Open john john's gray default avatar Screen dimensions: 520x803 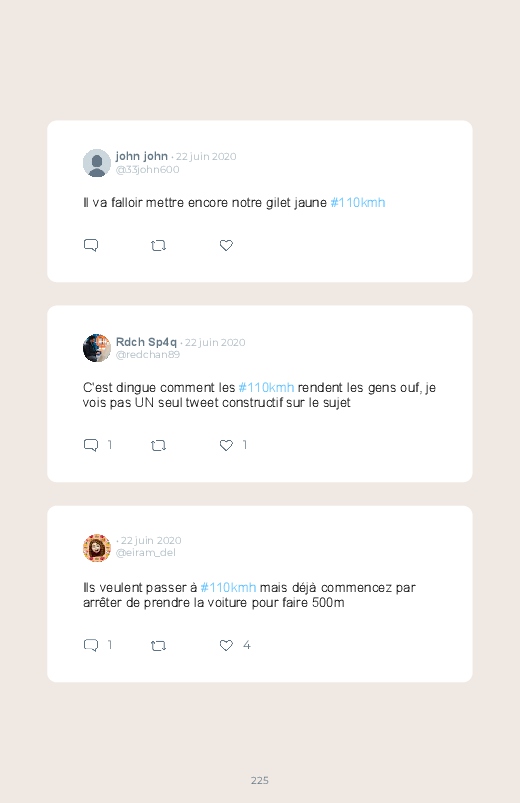pos(97,163)
